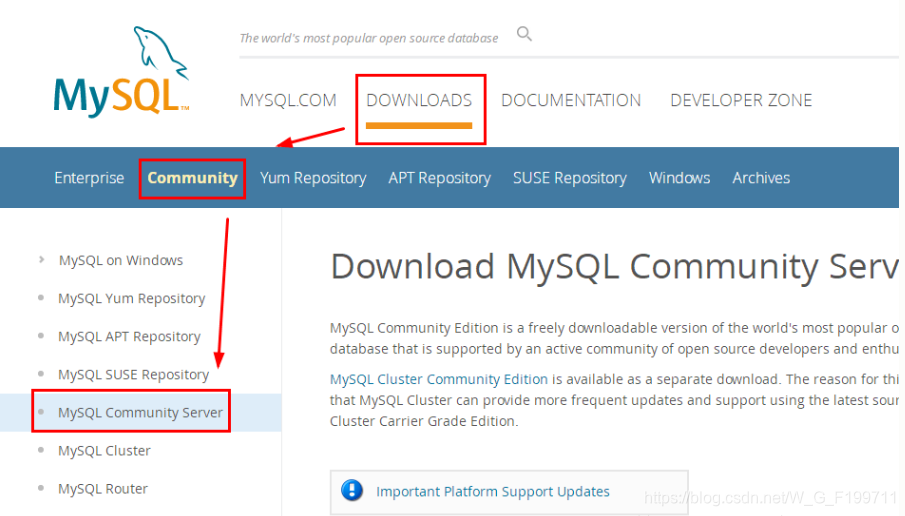Select the Enterprise submenu item
Screen dimensions: 905x516
89,178
